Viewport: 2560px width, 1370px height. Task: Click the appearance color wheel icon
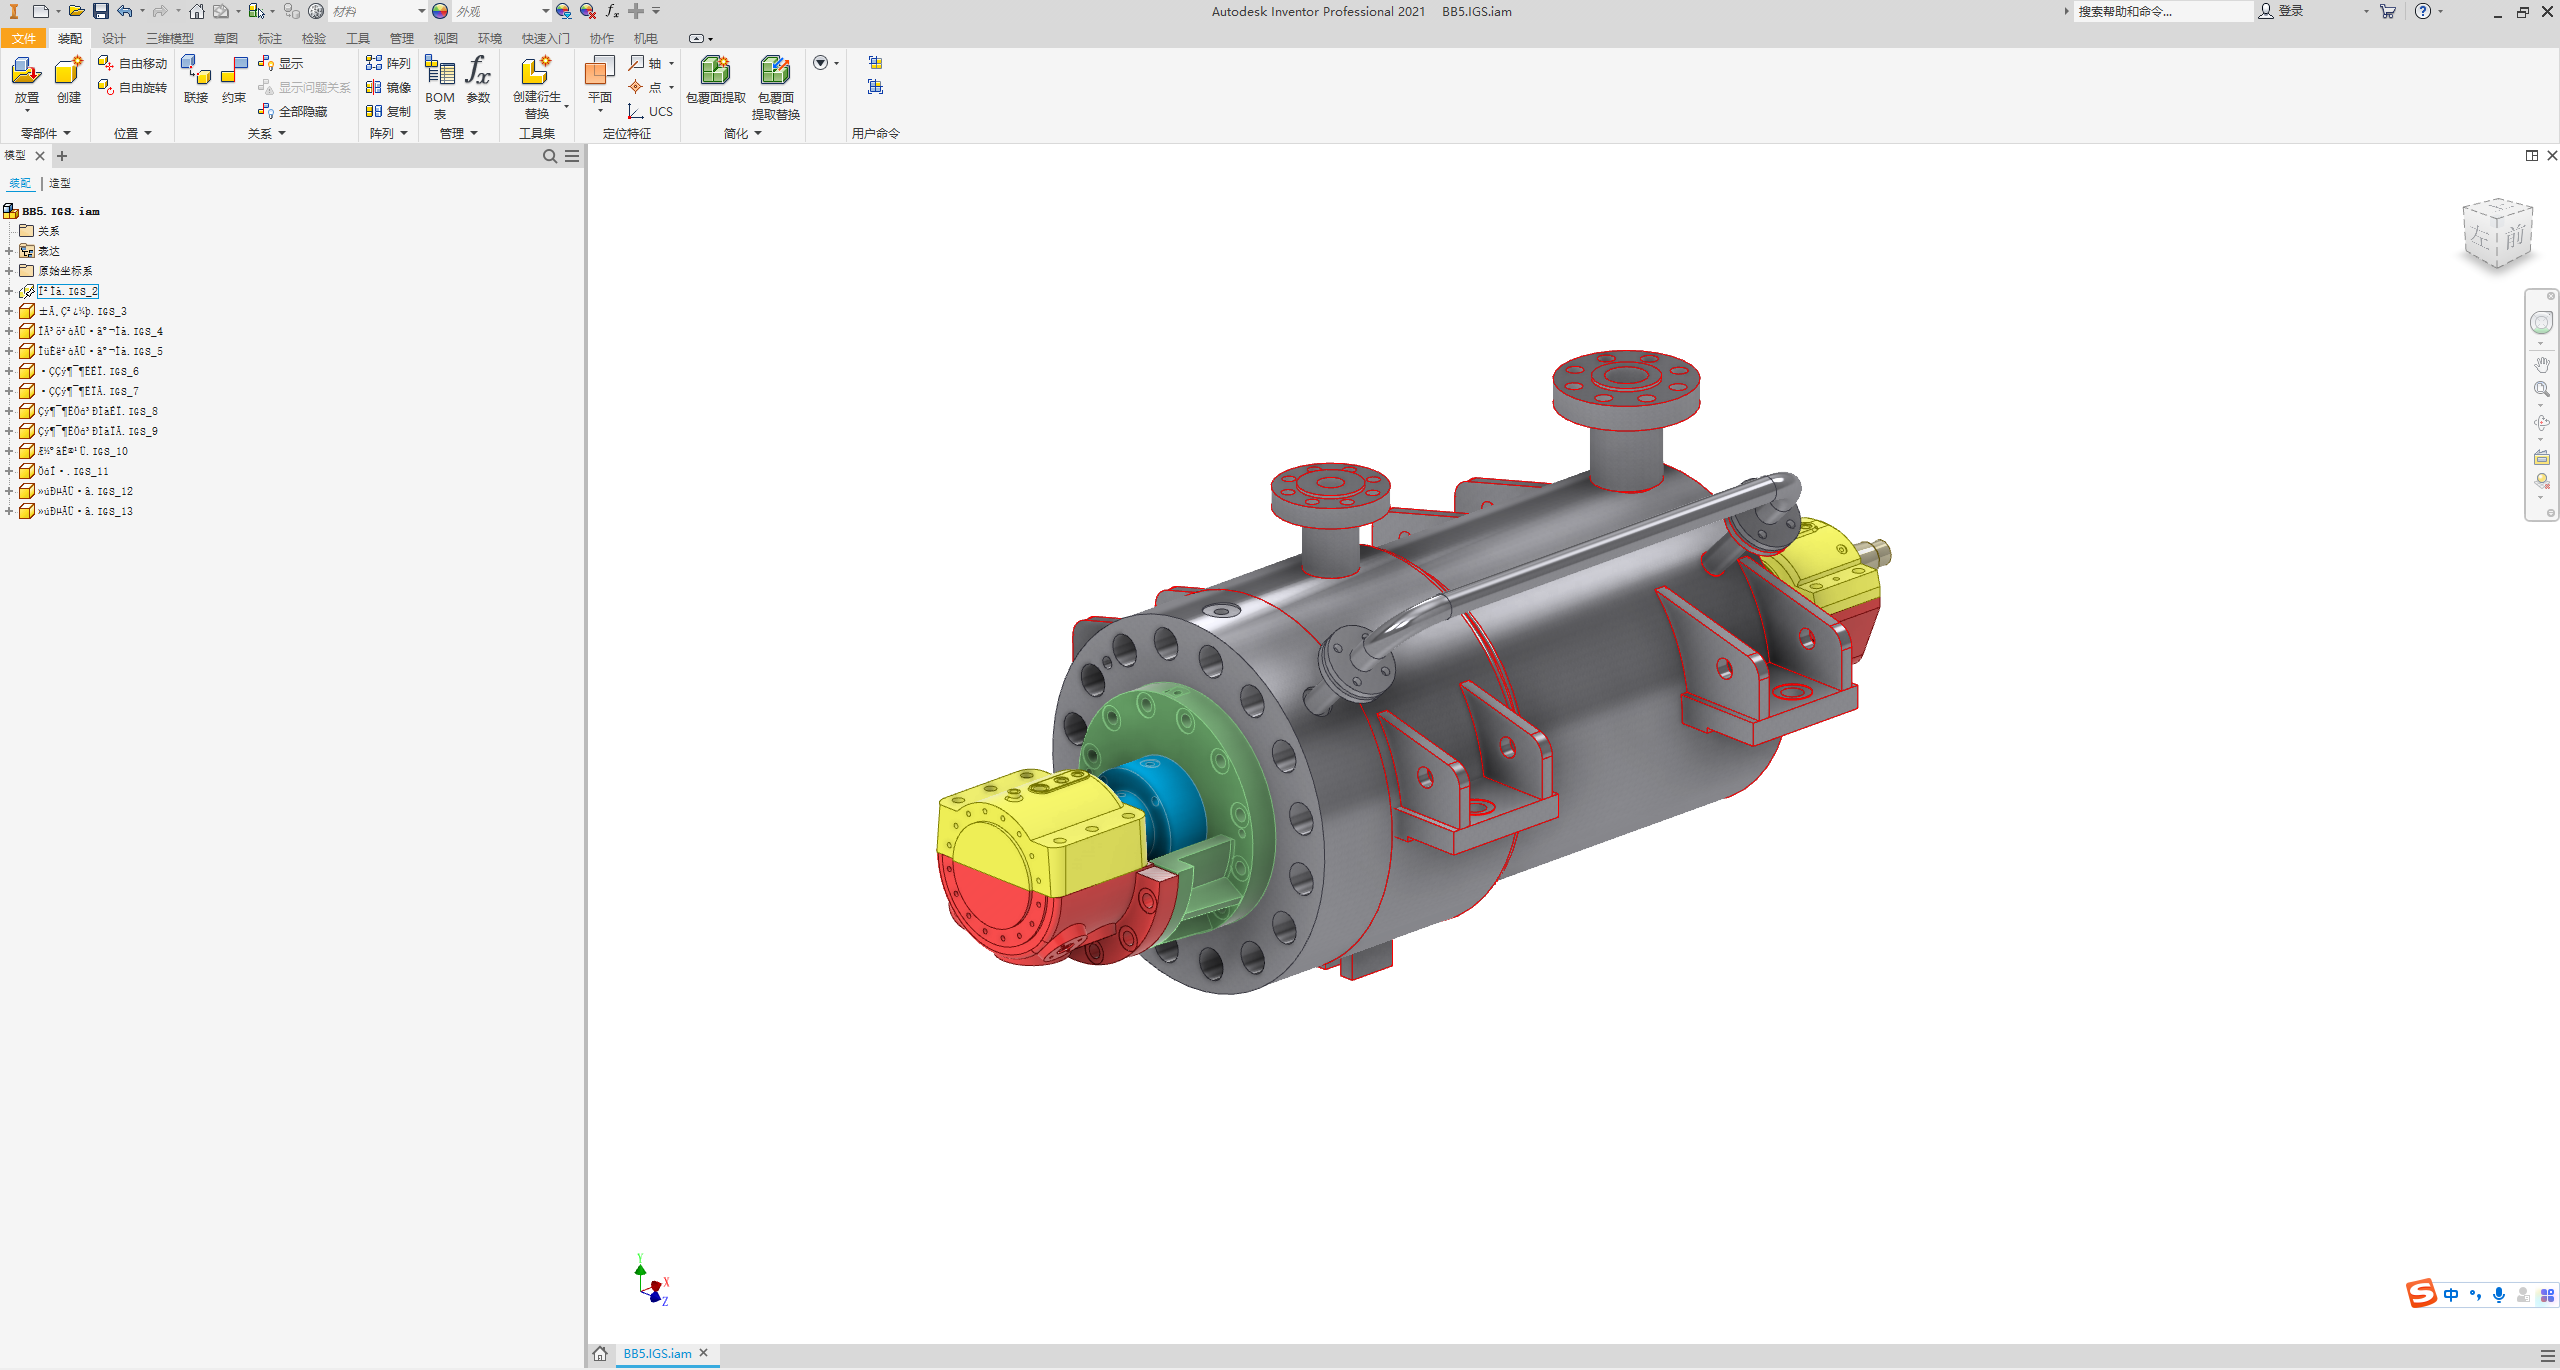click(x=440, y=11)
